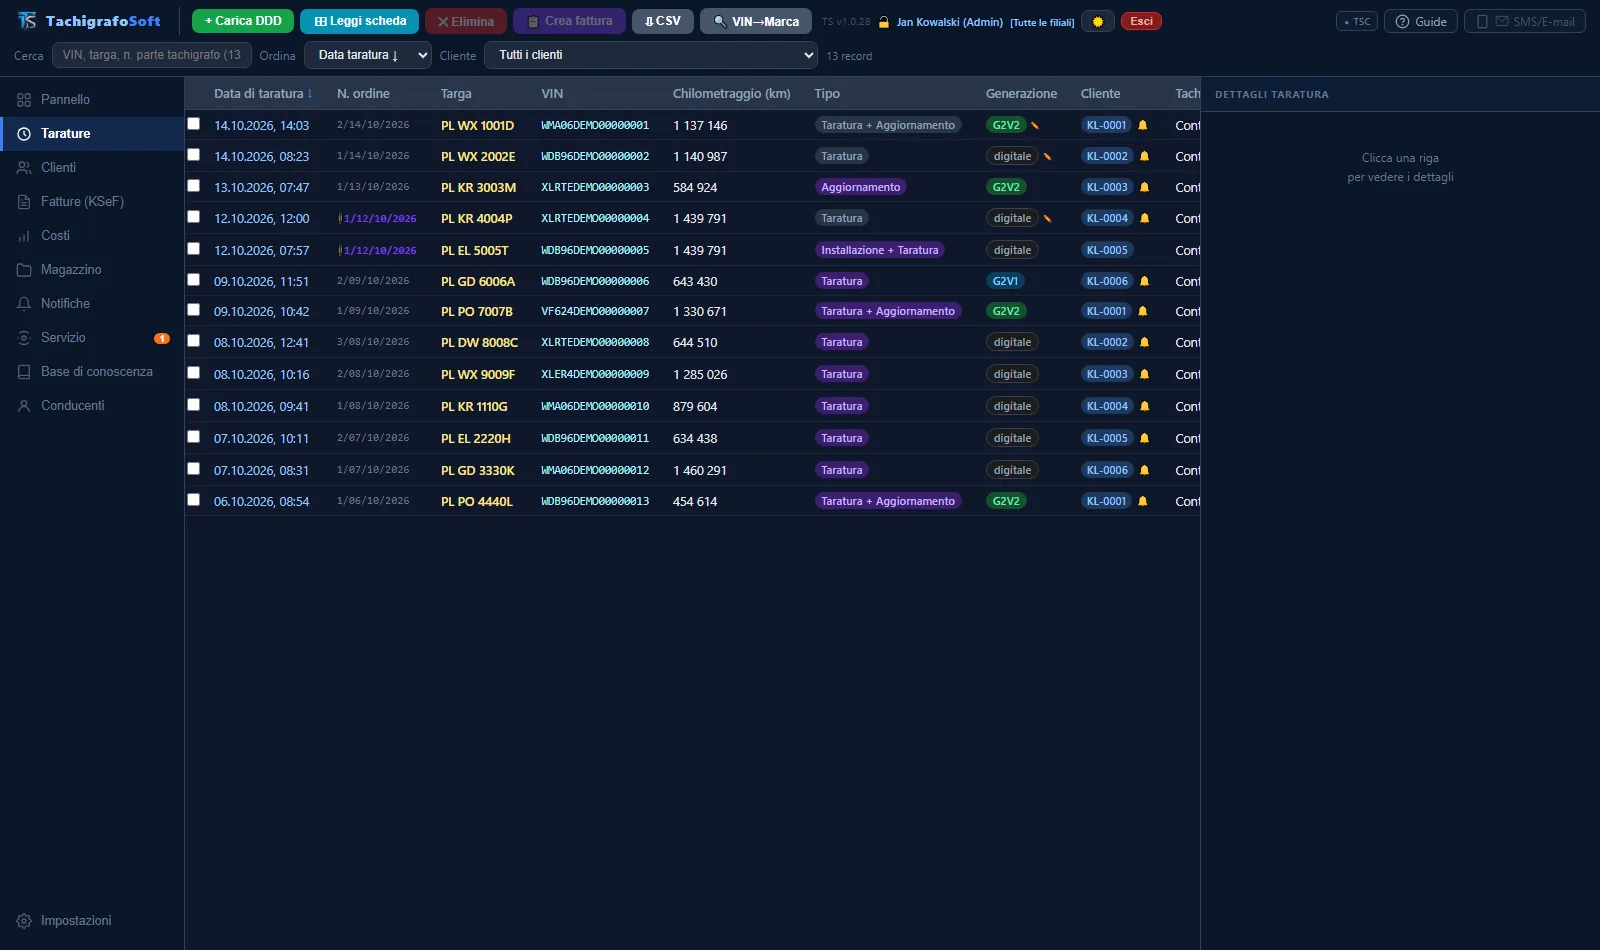This screenshot has width=1600, height=950.
Task: Tick the checkbox for the PL WX 1001D row
Action: [x=194, y=124]
